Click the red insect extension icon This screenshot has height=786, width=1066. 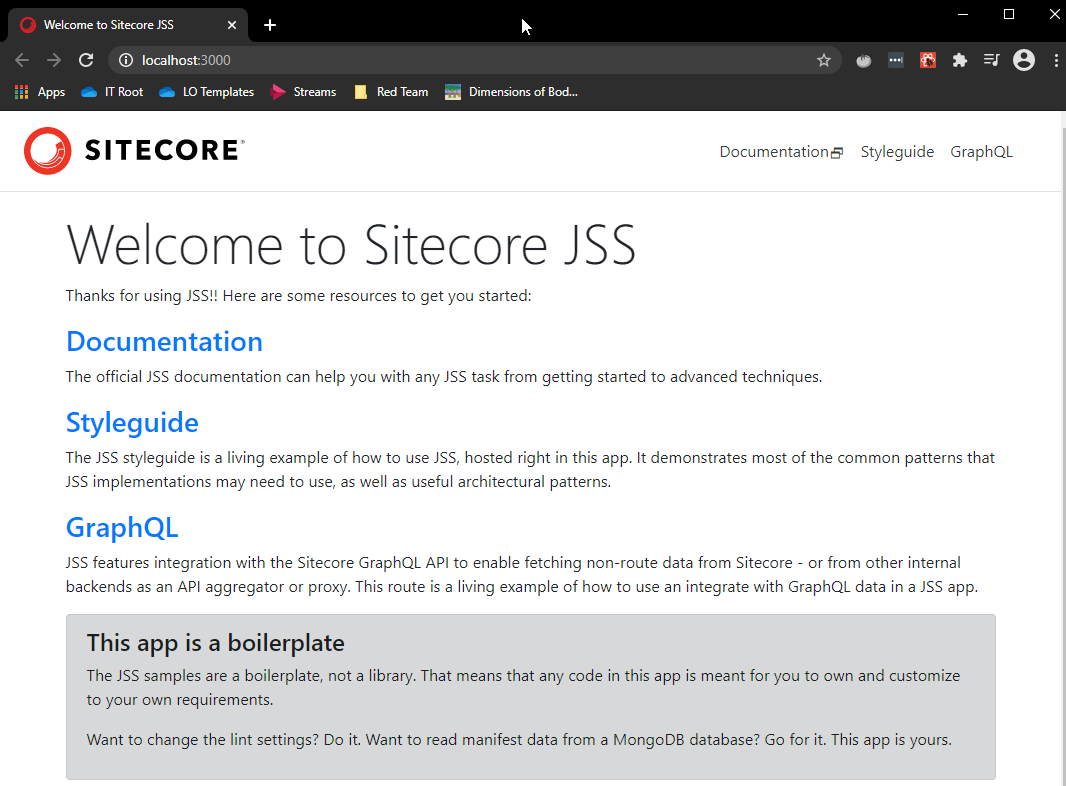928,60
